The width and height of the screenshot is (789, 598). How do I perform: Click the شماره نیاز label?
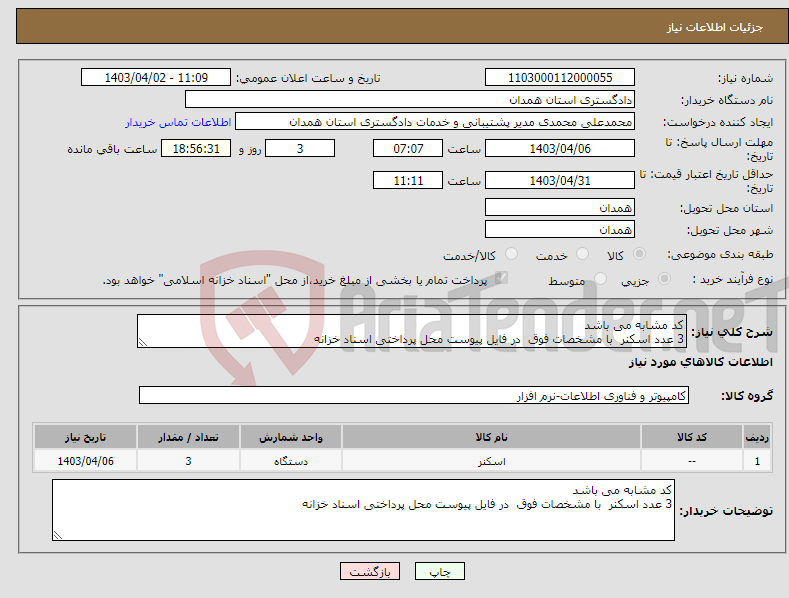pos(745,79)
